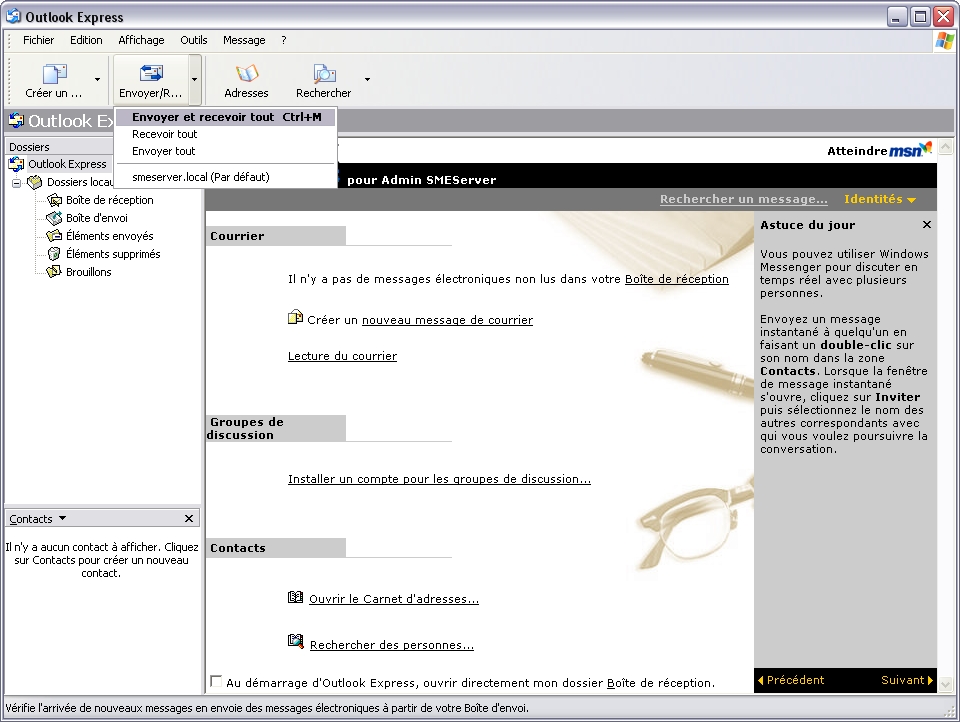Image resolution: width=960 pixels, height=722 pixels.
Task: Click the vertical scrollbar up arrow
Action: [x=946, y=147]
